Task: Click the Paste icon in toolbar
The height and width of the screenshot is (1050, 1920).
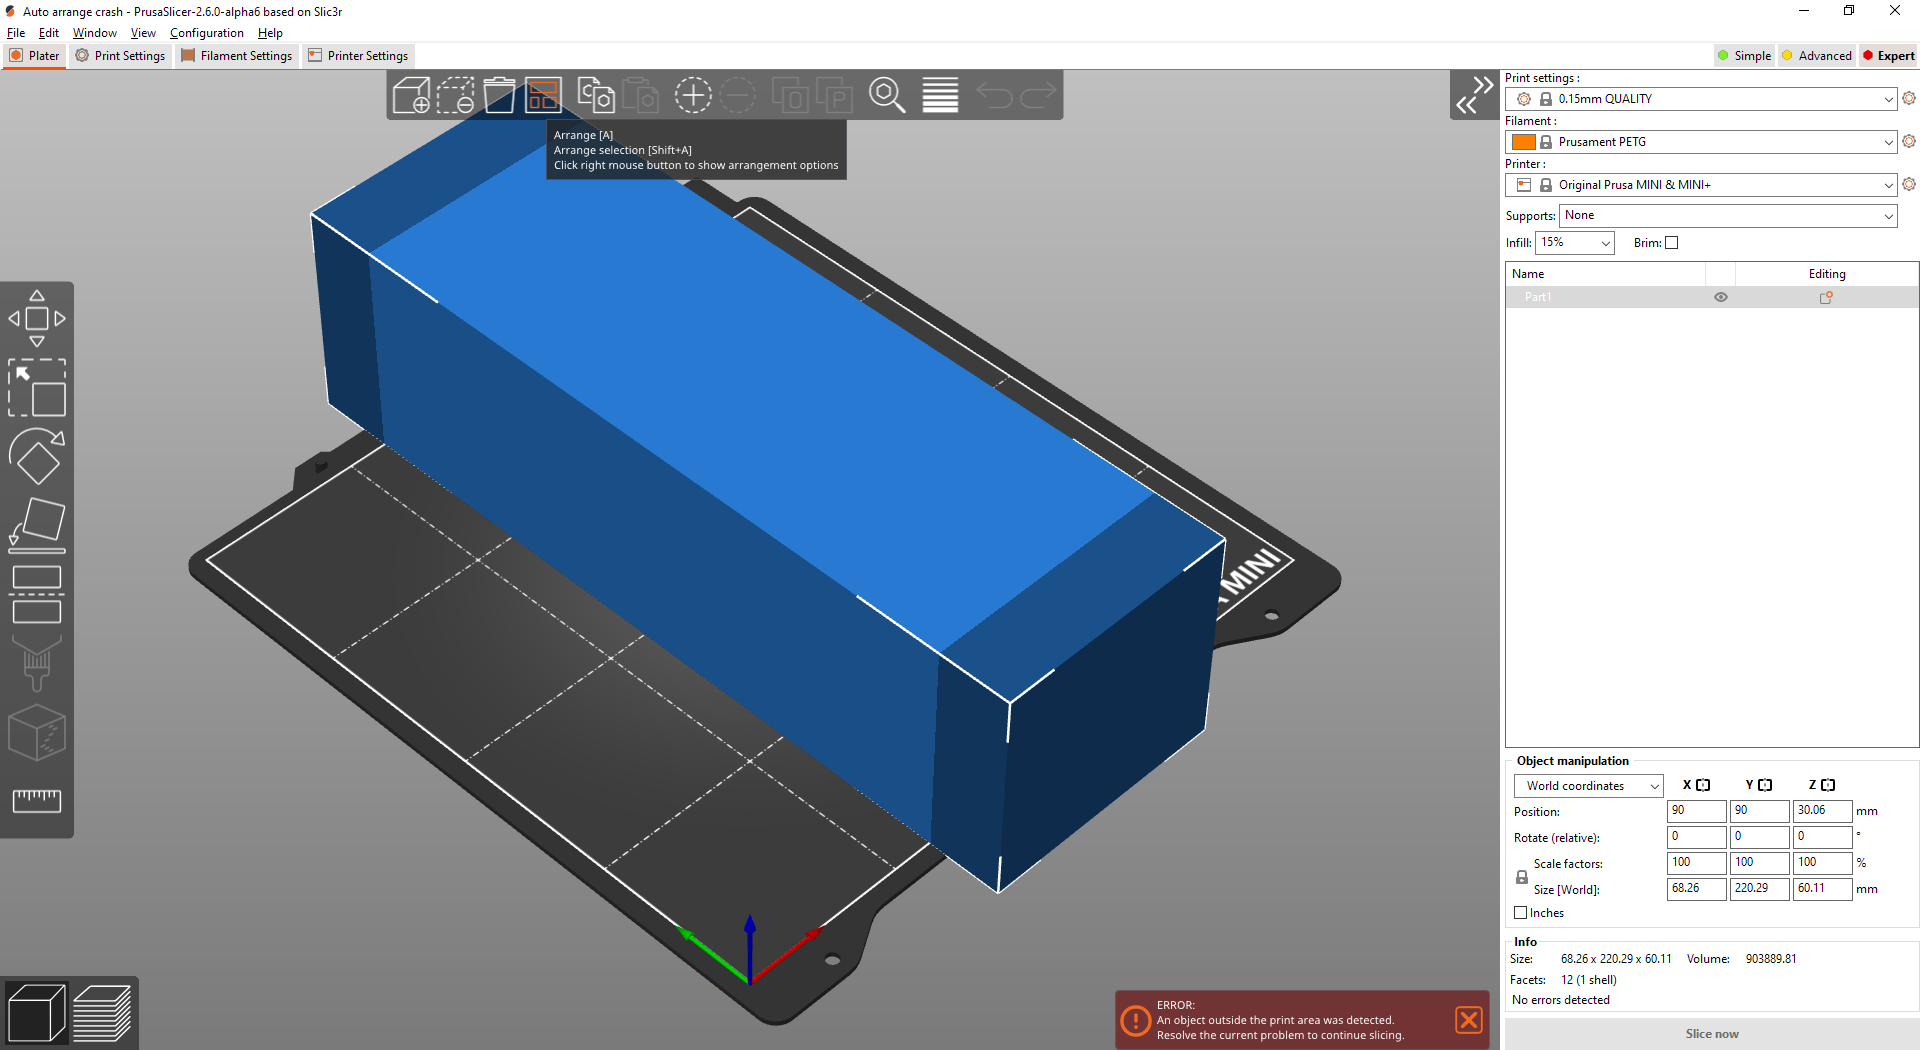Action: tap(641, 95)
